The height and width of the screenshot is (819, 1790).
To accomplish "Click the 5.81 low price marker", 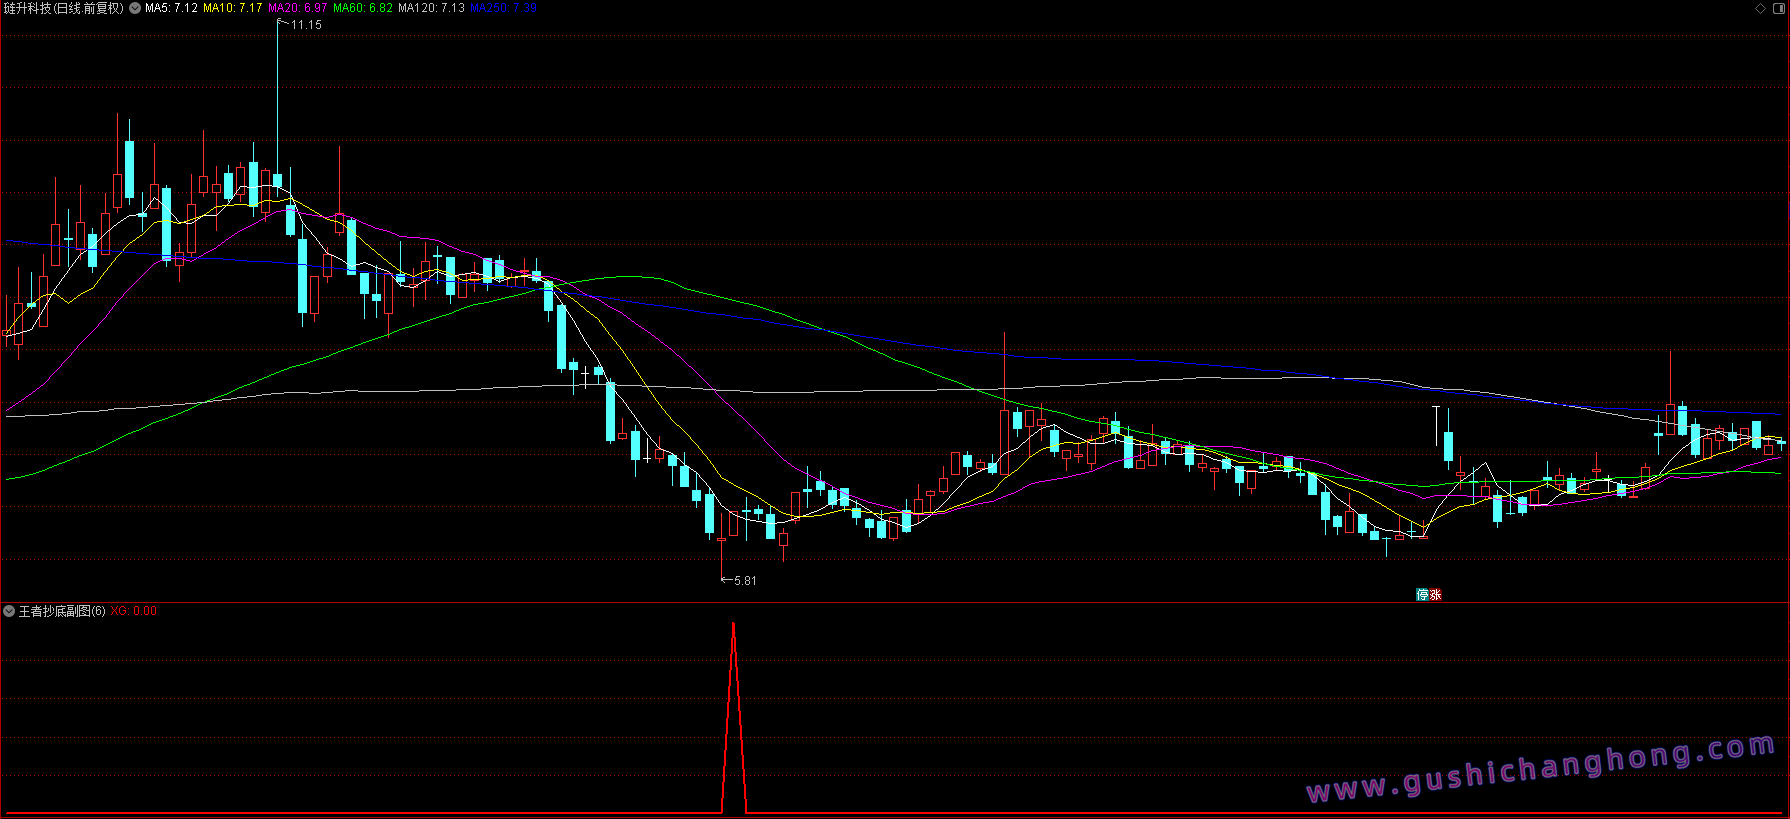I will 744,581.
